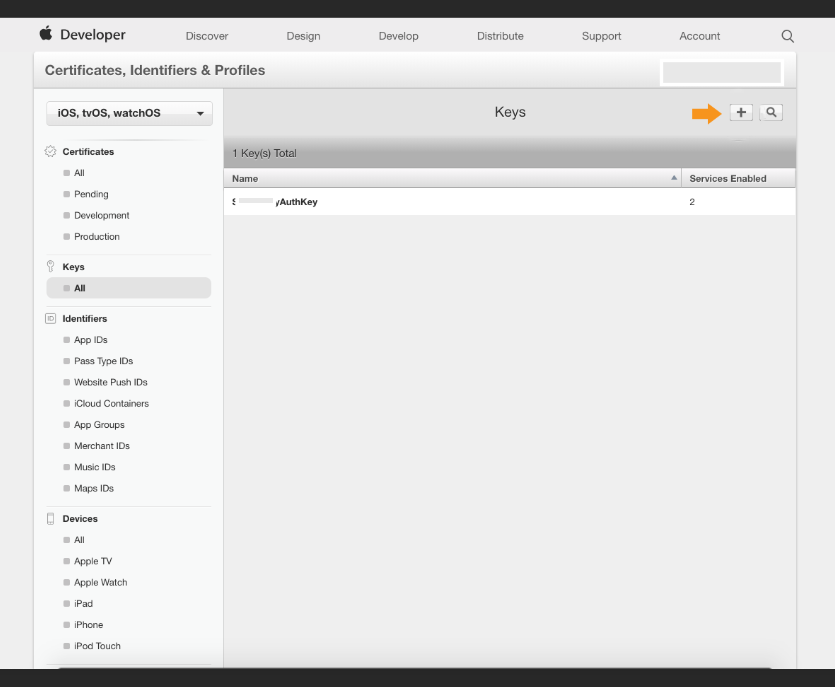835x687 pixels.
Task: Click the Certificates gear icon
Action: (52, 152)
